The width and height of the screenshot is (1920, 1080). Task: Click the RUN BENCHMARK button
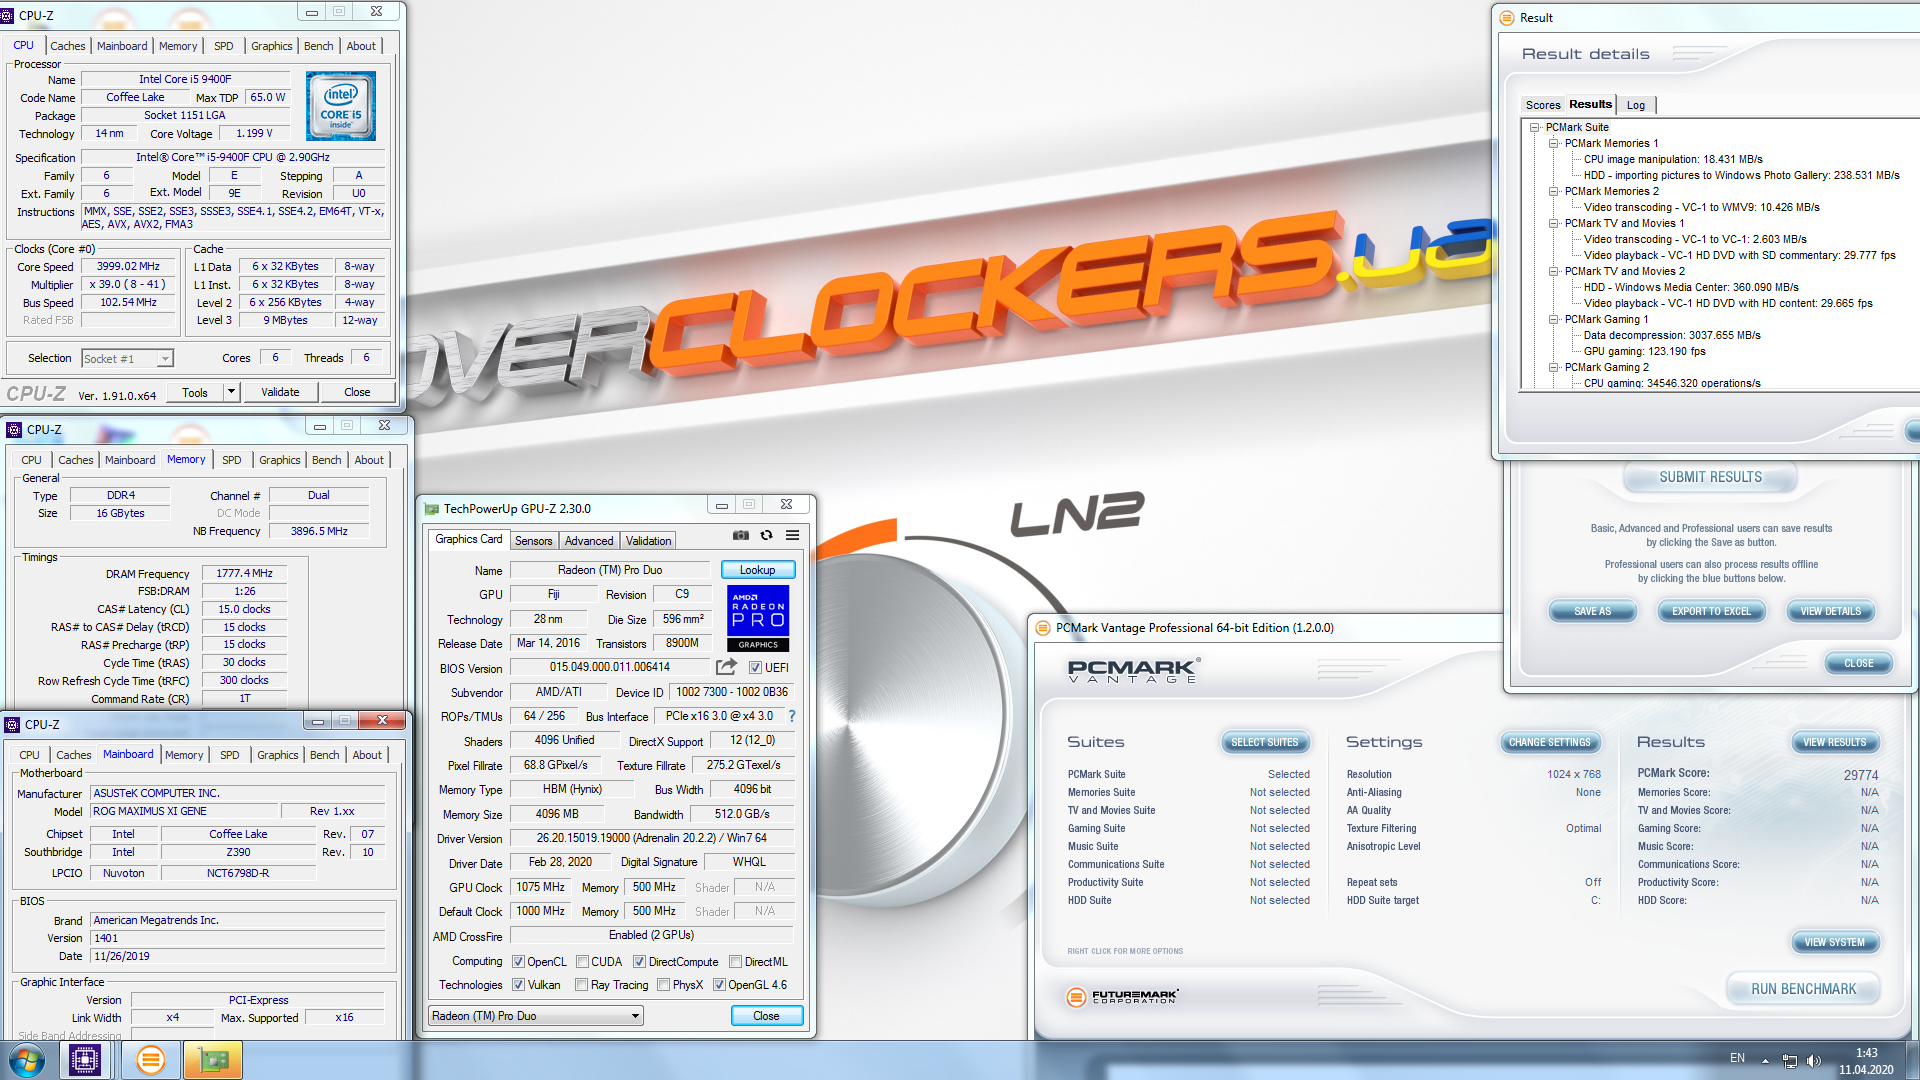click(1802, 989)
